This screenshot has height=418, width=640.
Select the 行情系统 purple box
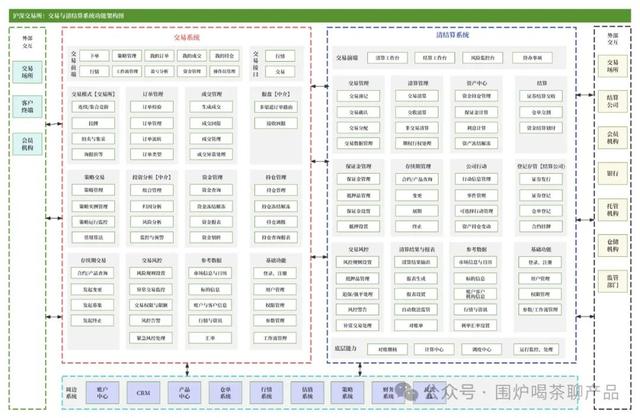pos(266,393)
